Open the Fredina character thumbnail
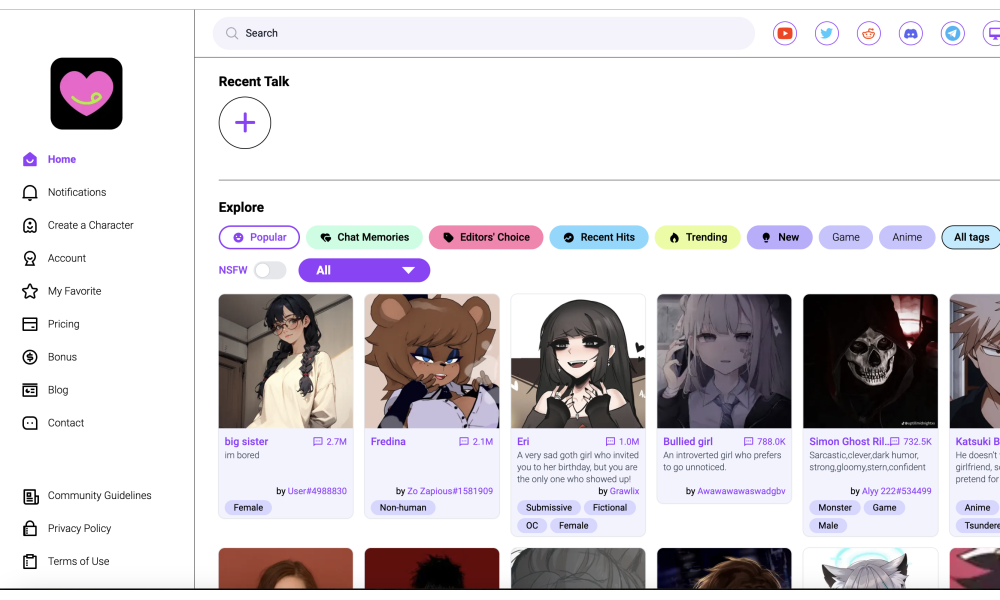Image resolution: width=1000 pixels, height=600 pixels. click(x=432, y=361)
